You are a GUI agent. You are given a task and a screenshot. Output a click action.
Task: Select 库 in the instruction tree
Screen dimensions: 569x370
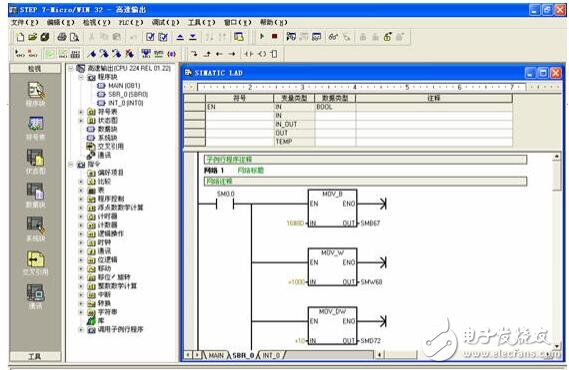click(x=101, y=321)
